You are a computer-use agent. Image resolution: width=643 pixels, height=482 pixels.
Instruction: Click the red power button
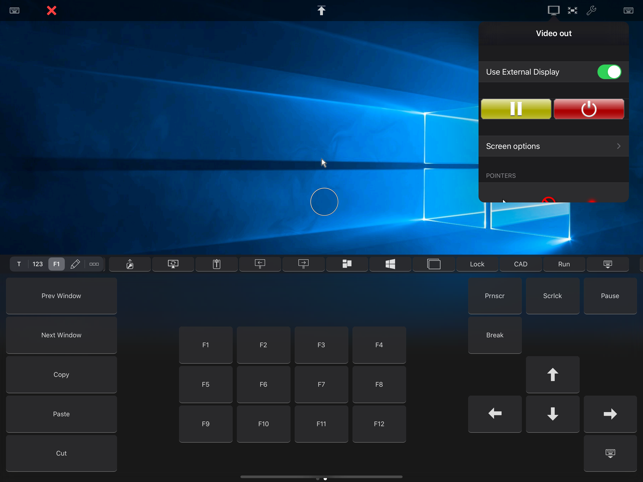[x=589, y=109]
